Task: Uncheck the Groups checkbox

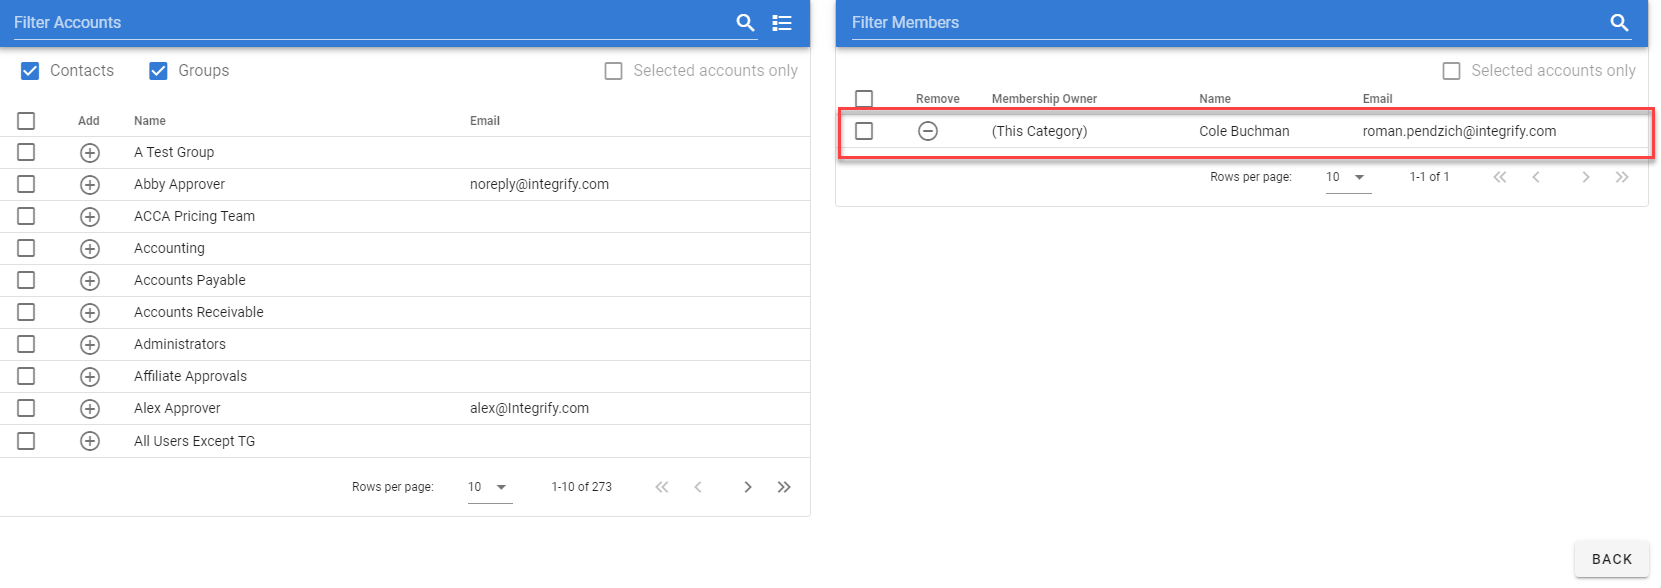Action: click(x=158, y=71)
